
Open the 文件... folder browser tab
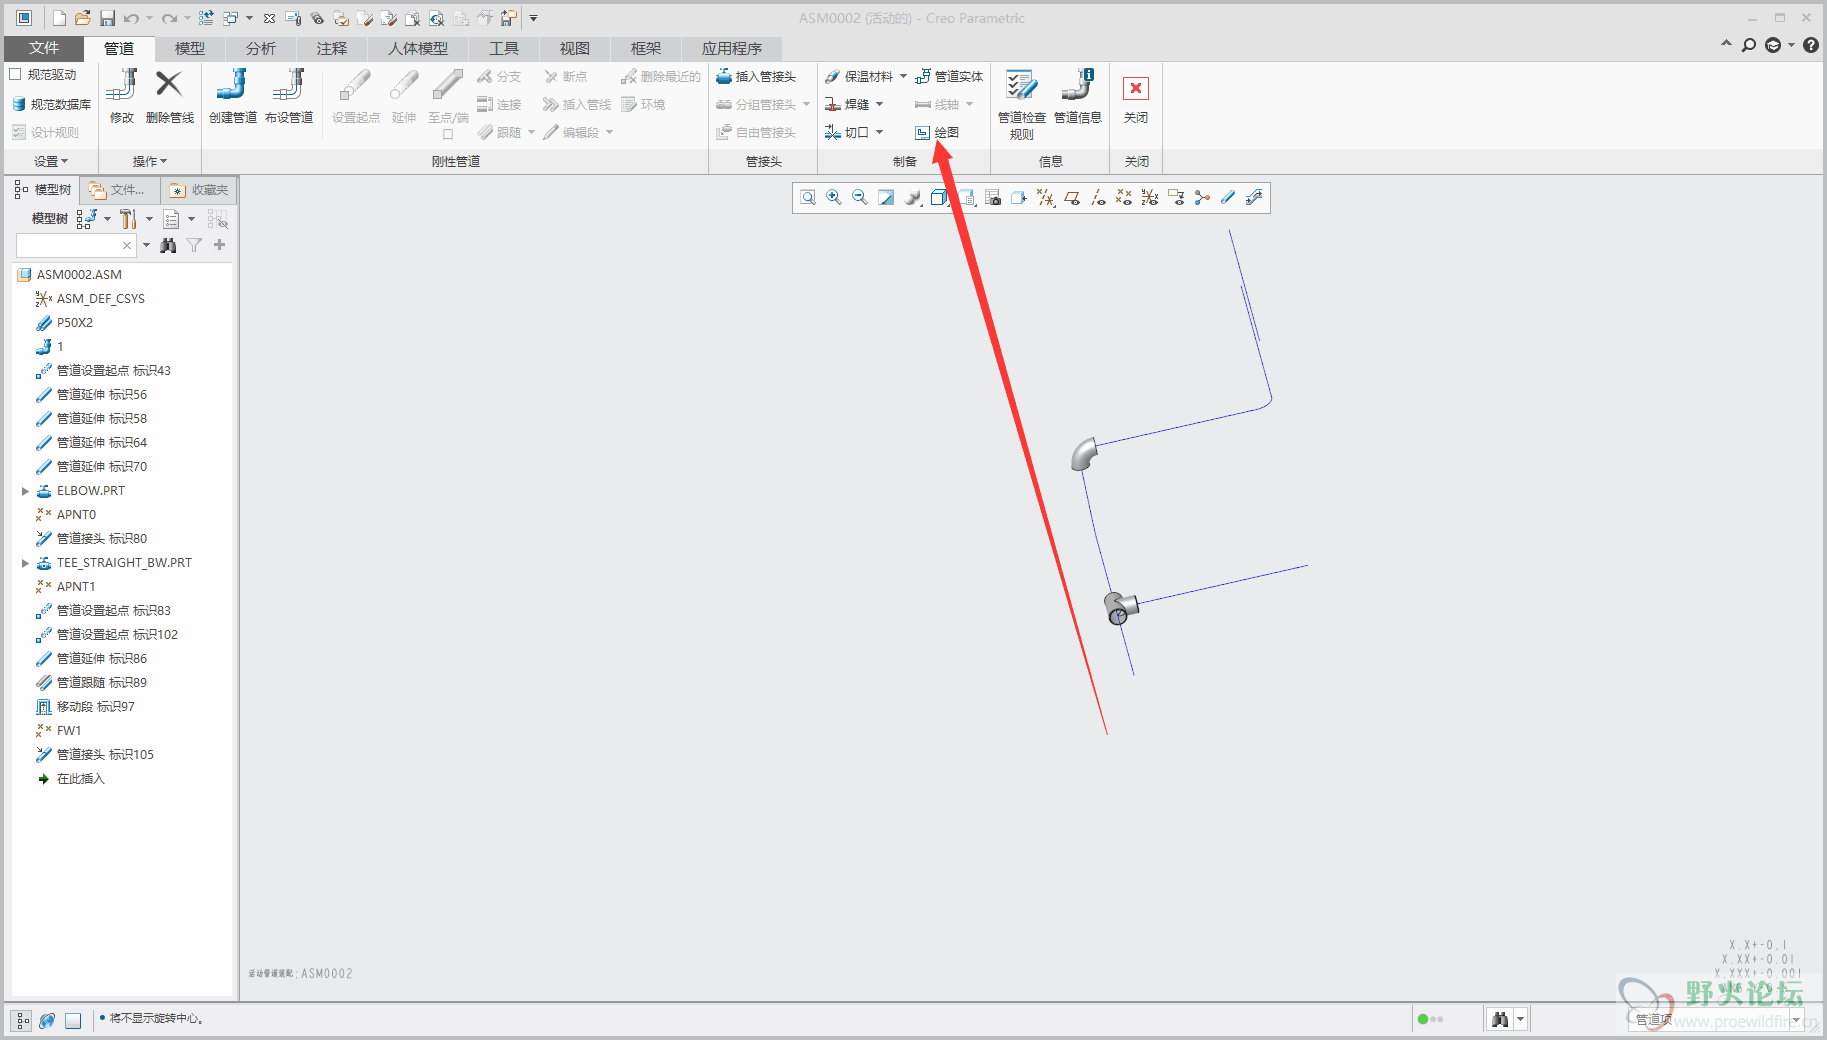pos(118,190)
